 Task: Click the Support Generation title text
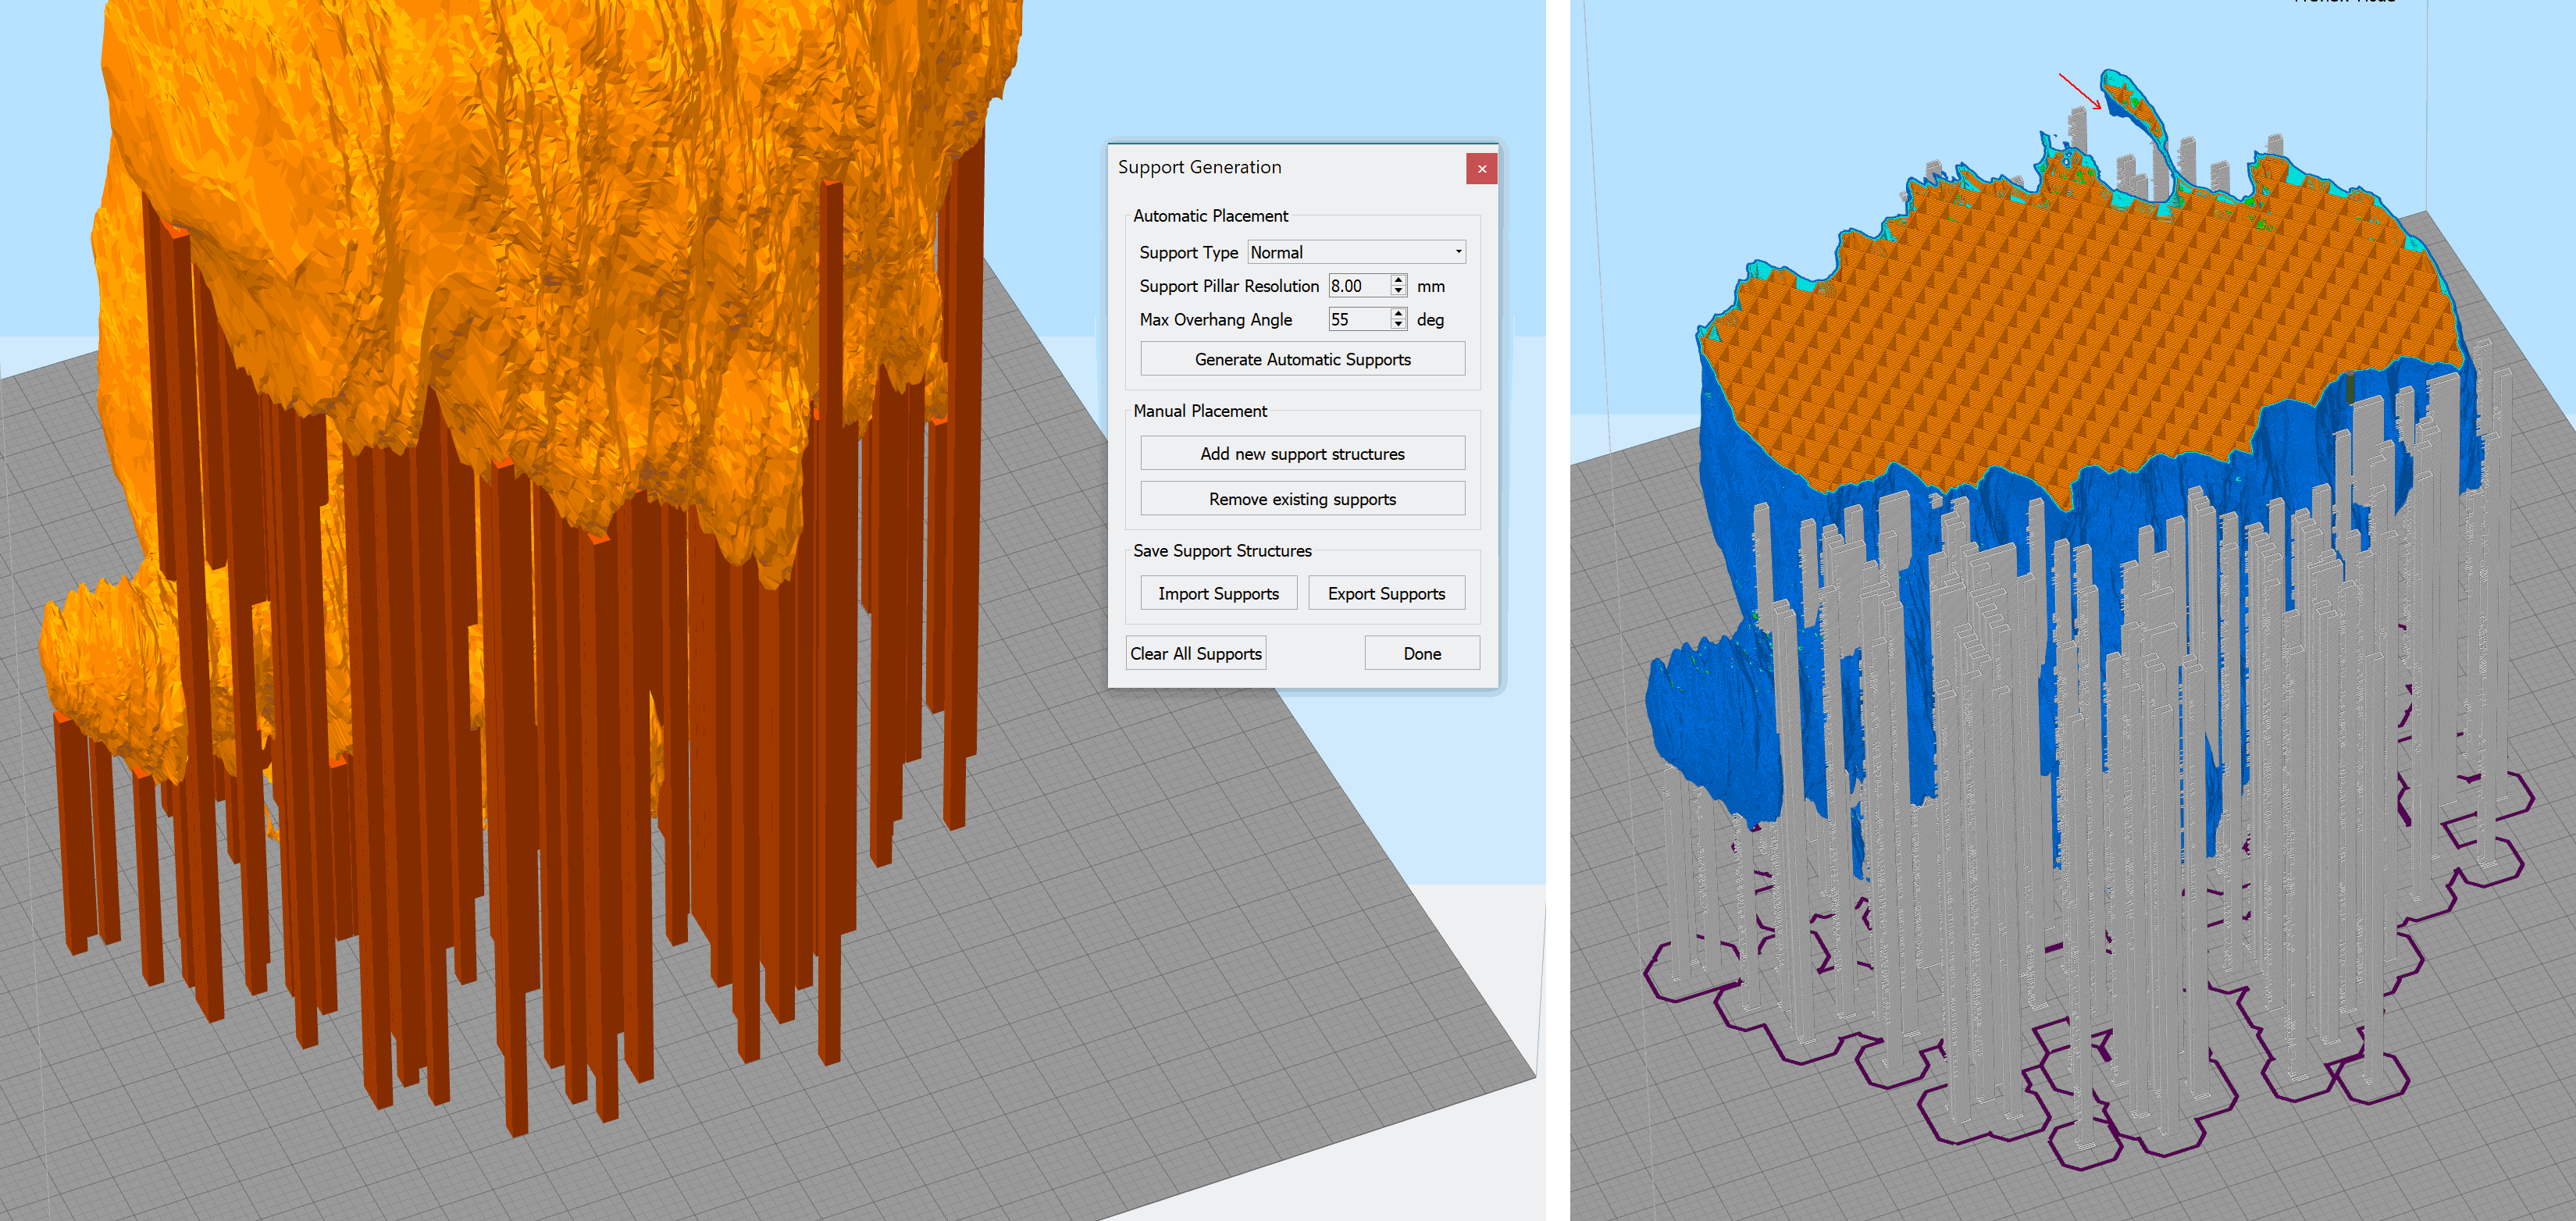point(1199,167)
